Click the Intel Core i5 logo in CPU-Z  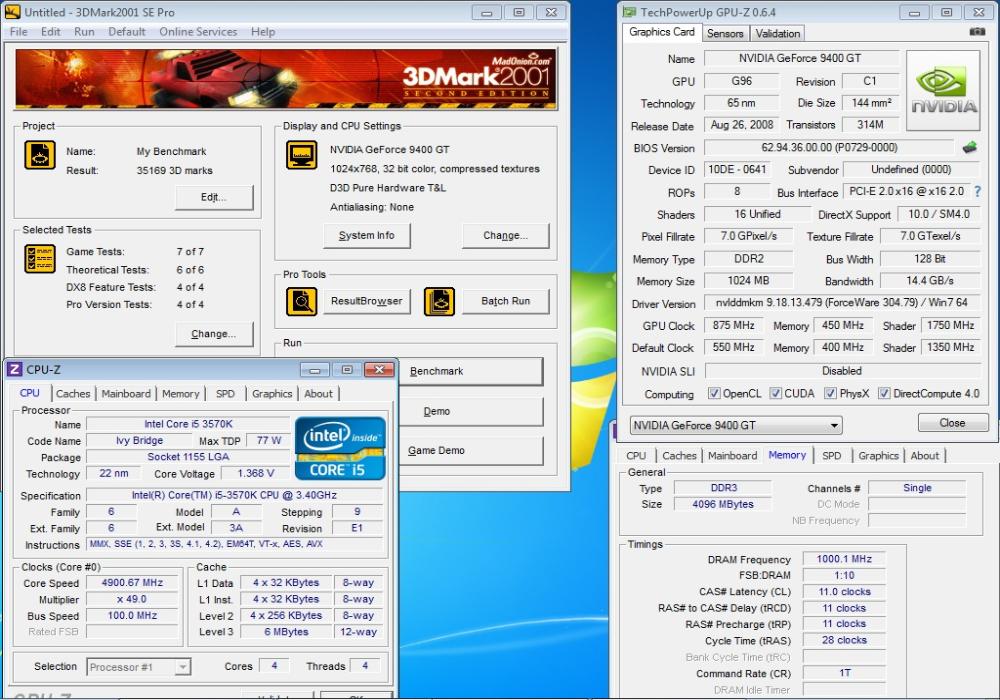click(x=340, y=448)
